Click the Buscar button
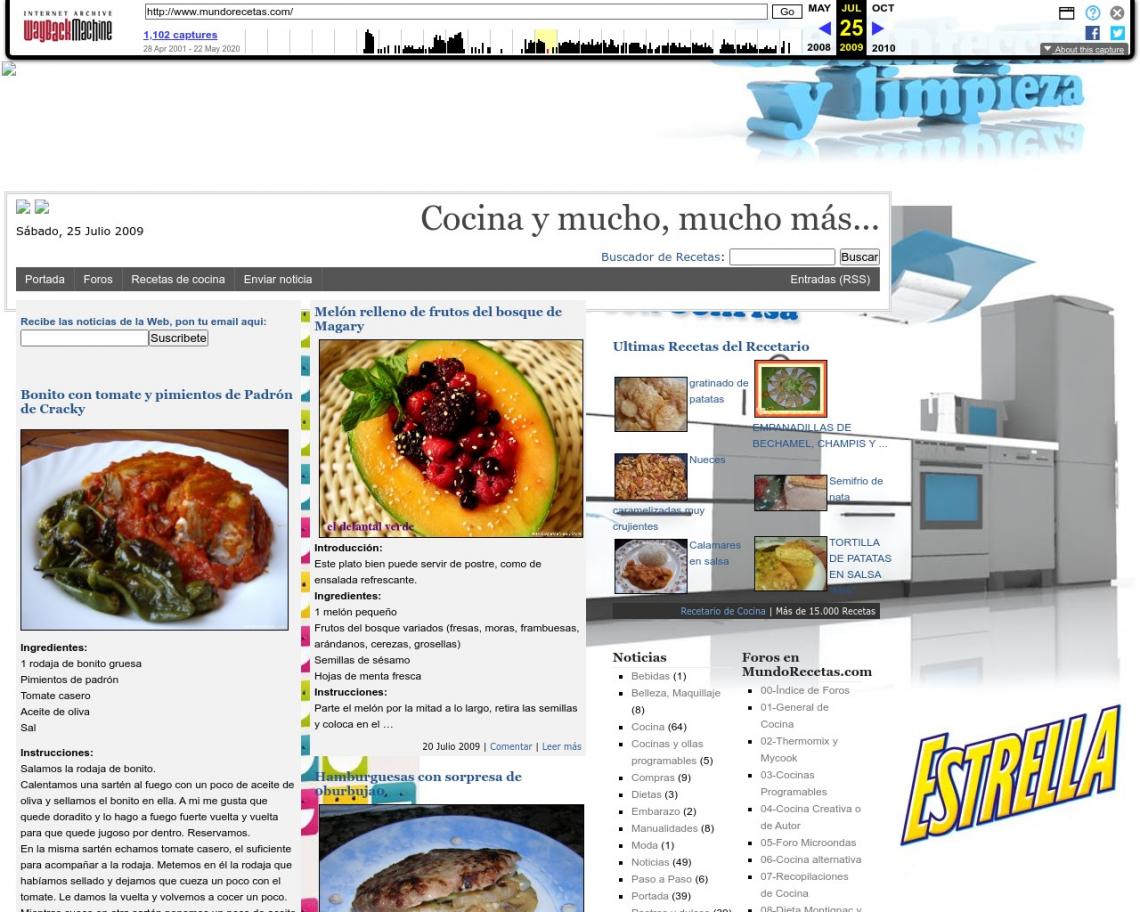The height and width of the screenshot is (912, 1140). 859,257
